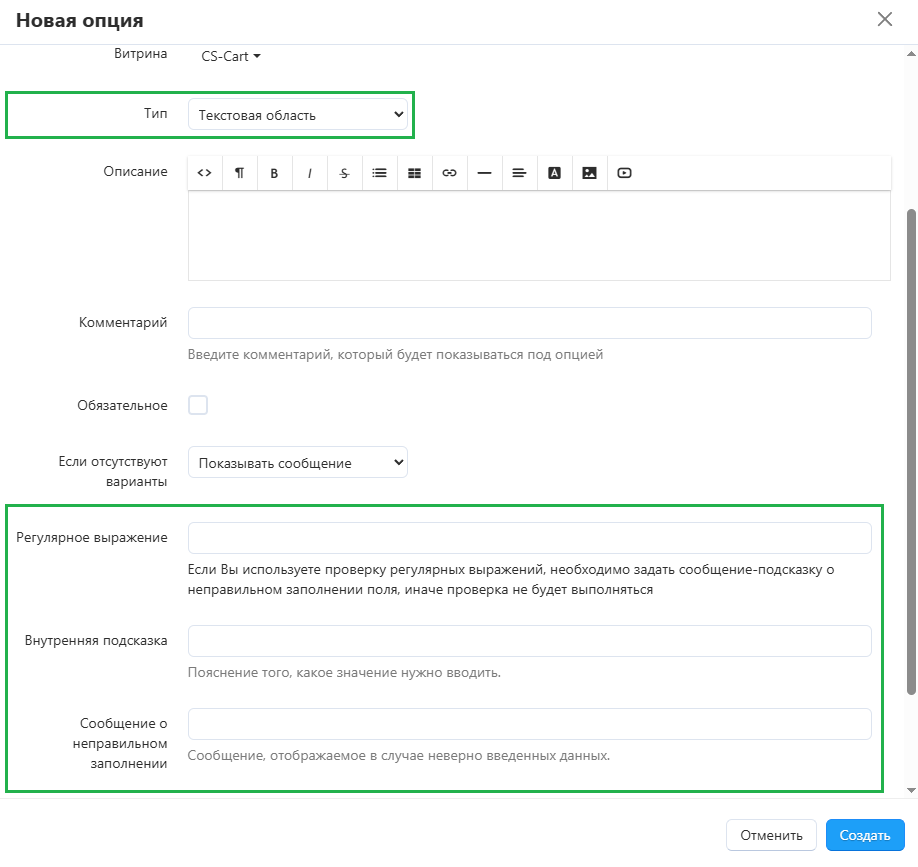
Task: Open the Показывать сообщение dropdown
Action: (298, 463)
